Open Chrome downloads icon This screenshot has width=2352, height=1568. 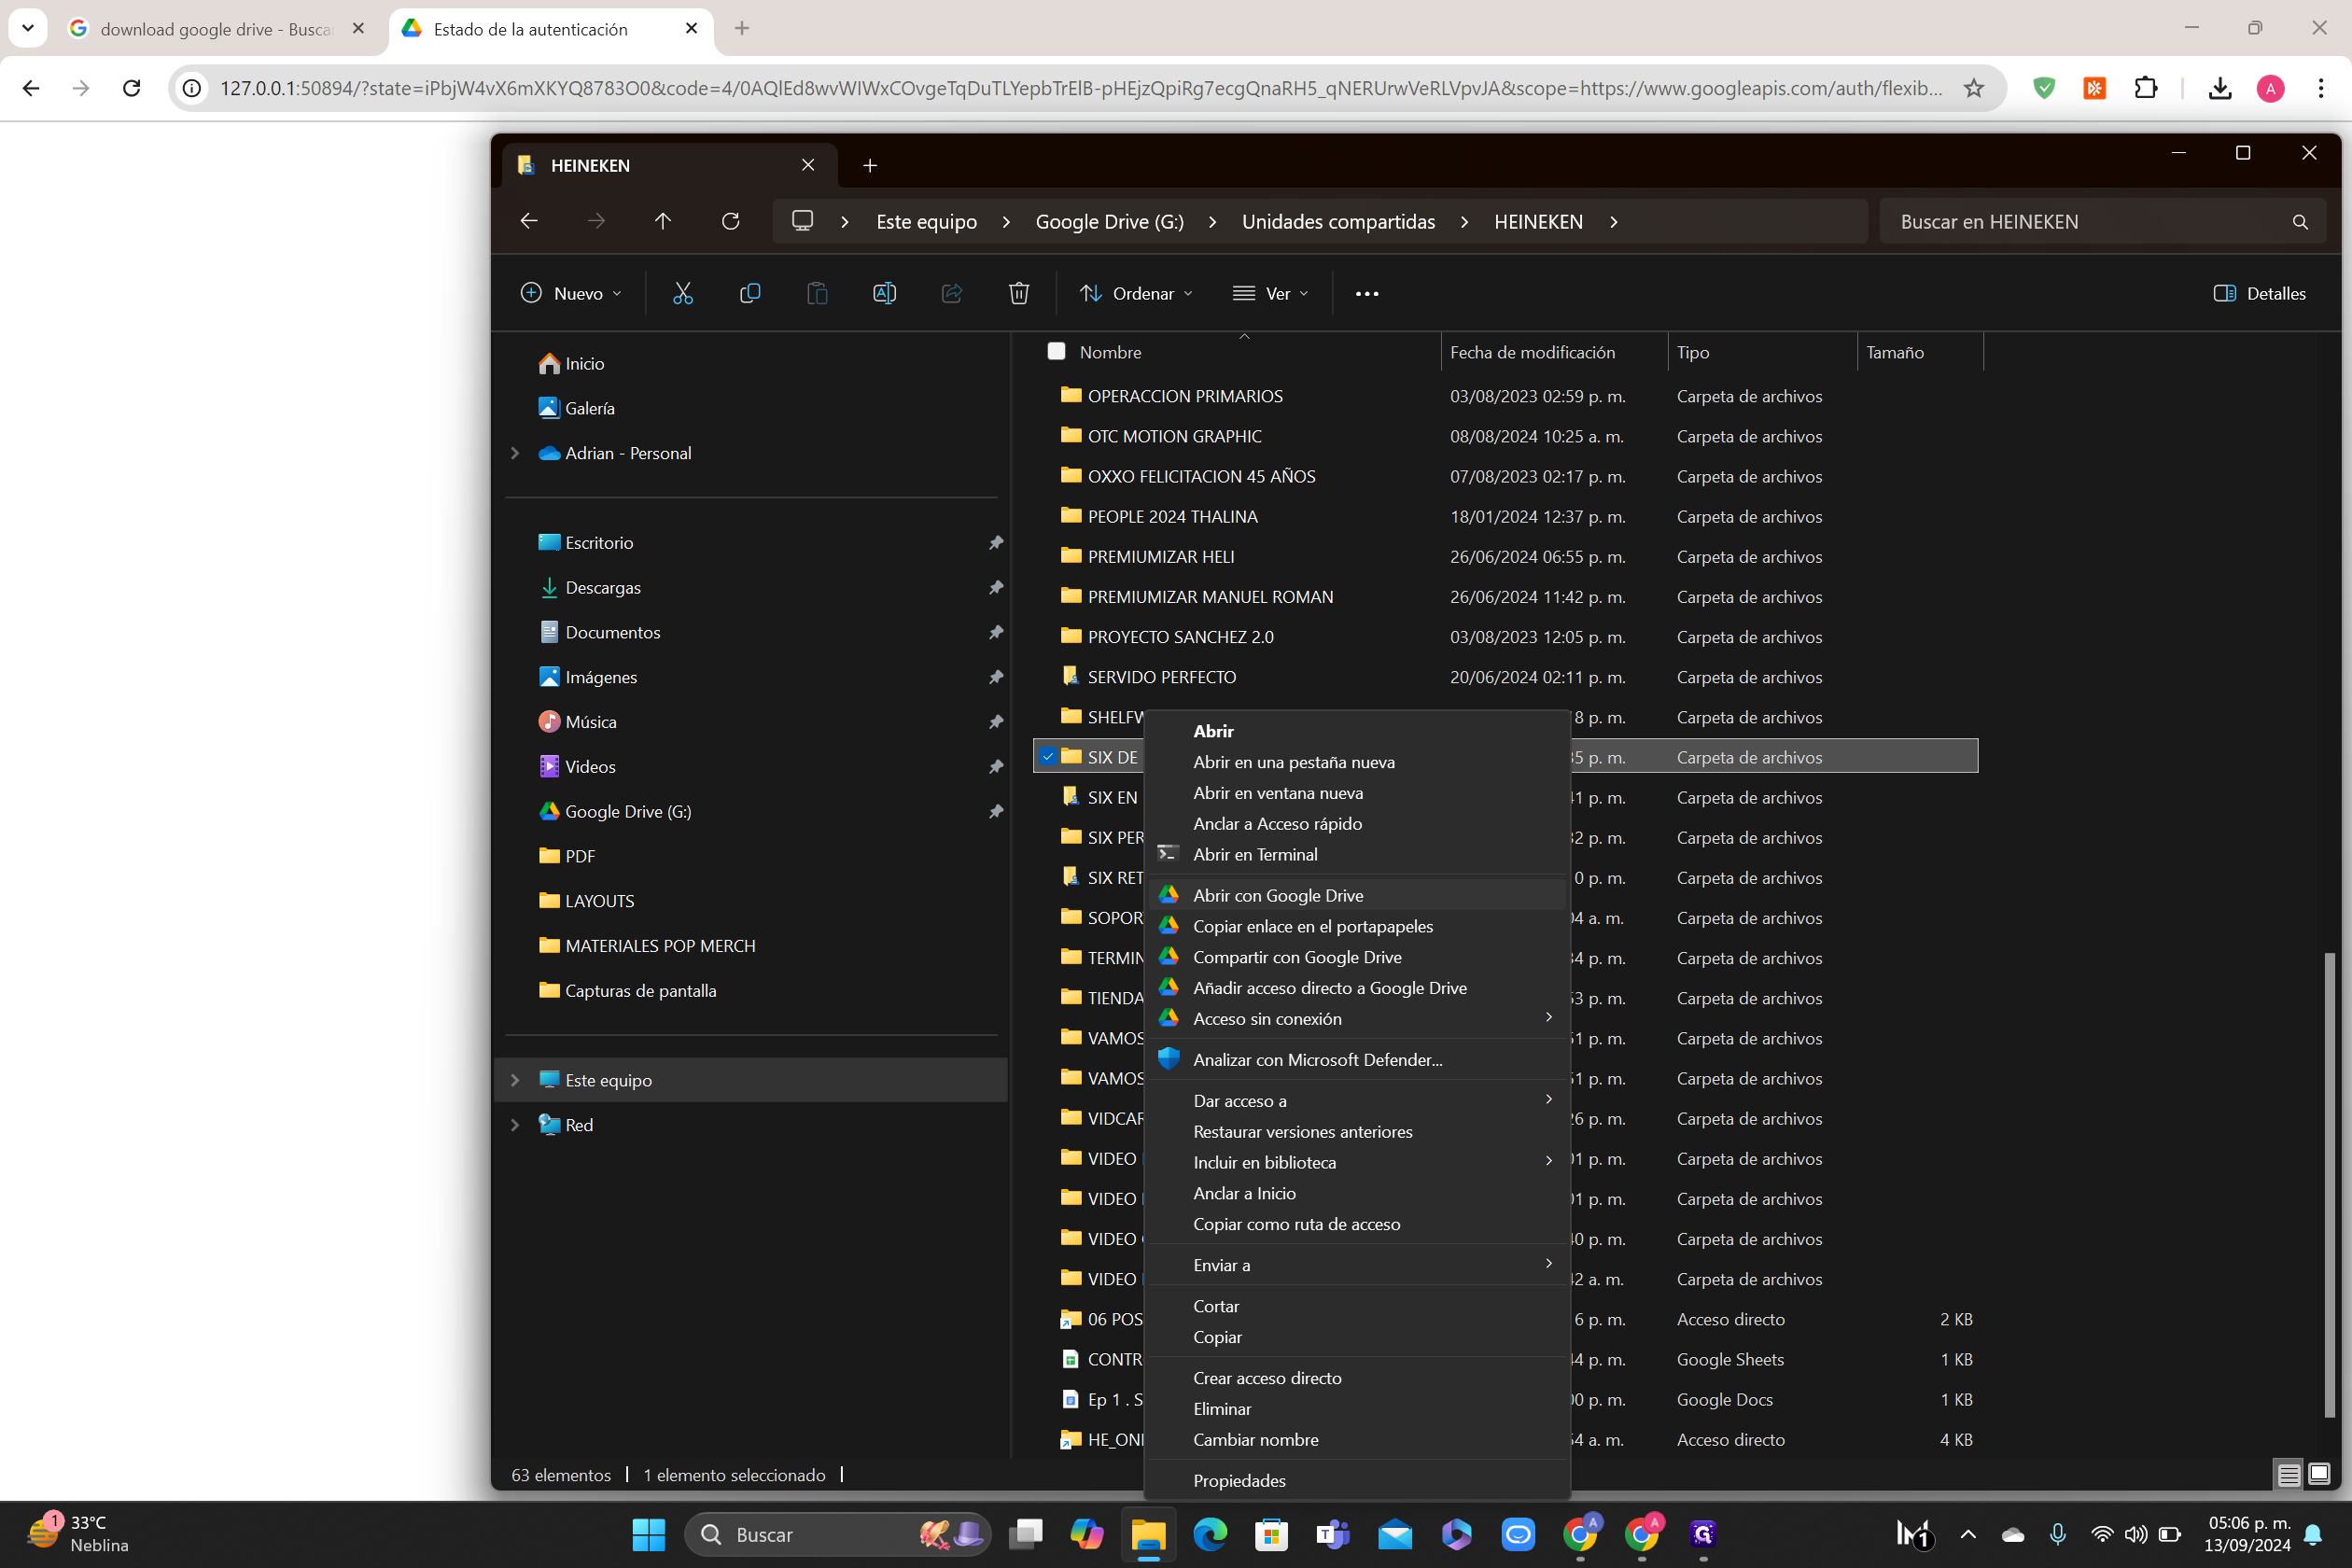[2219, 88]
